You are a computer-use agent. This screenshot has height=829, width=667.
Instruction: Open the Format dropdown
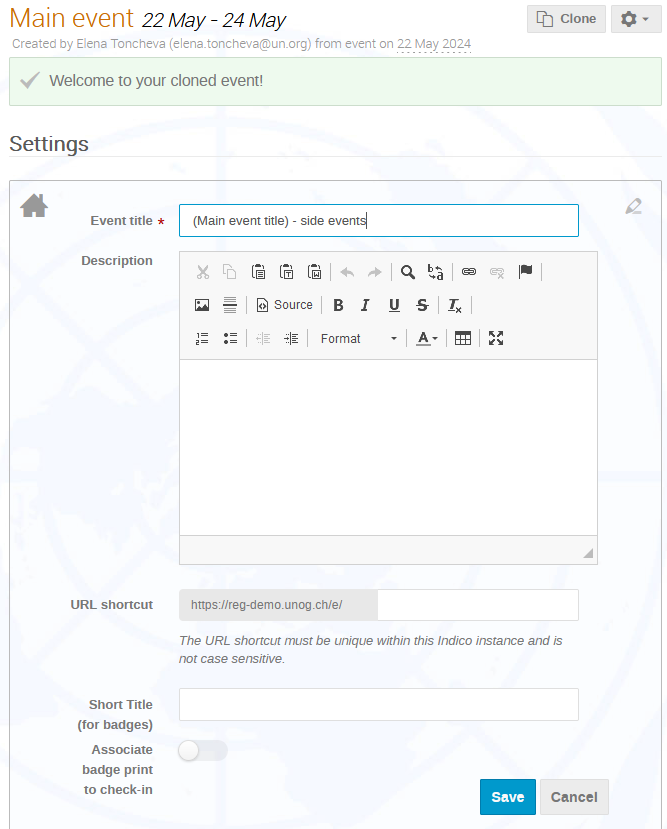(x=358, y=338)
